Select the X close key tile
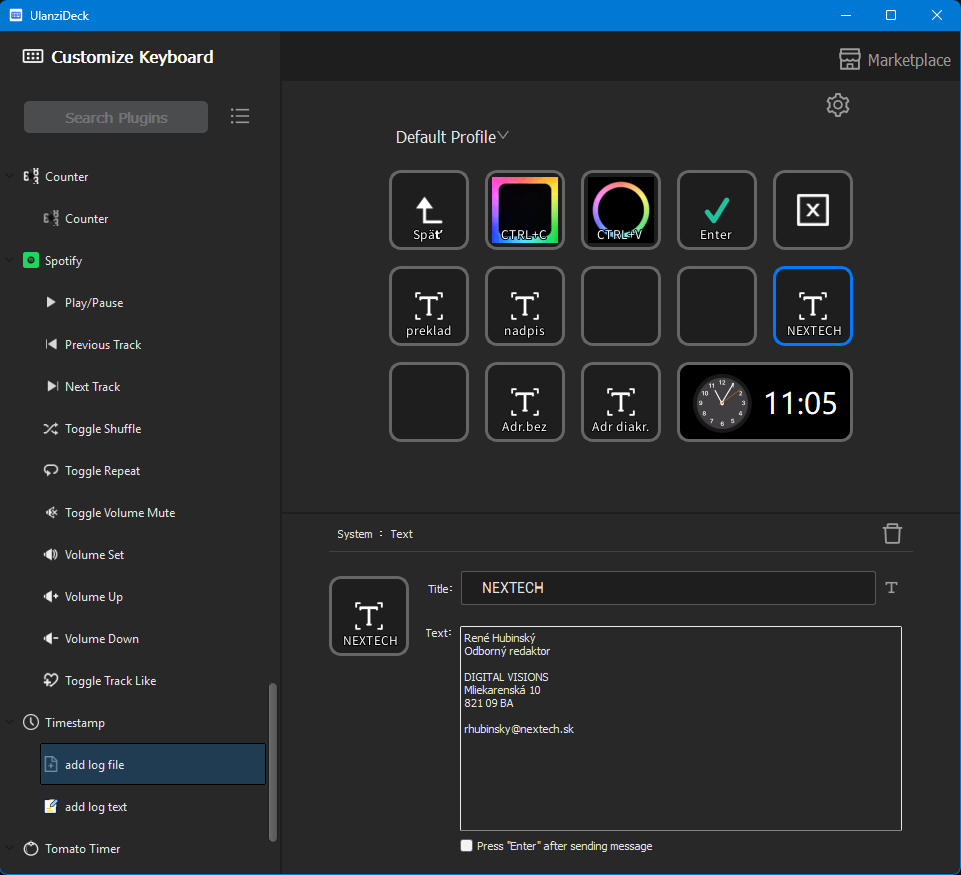The image size is (961, 875). coord(812,210)
